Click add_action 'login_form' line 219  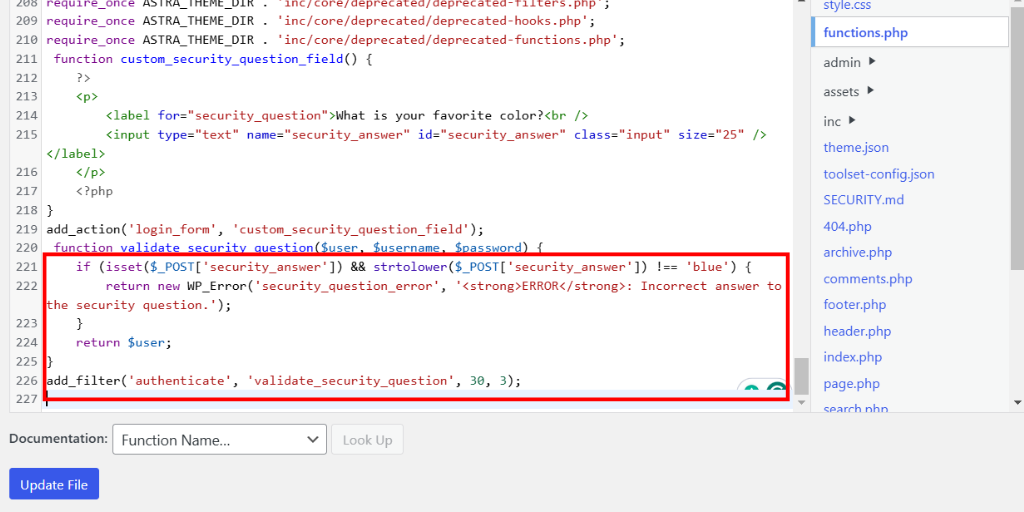(264, 229)
